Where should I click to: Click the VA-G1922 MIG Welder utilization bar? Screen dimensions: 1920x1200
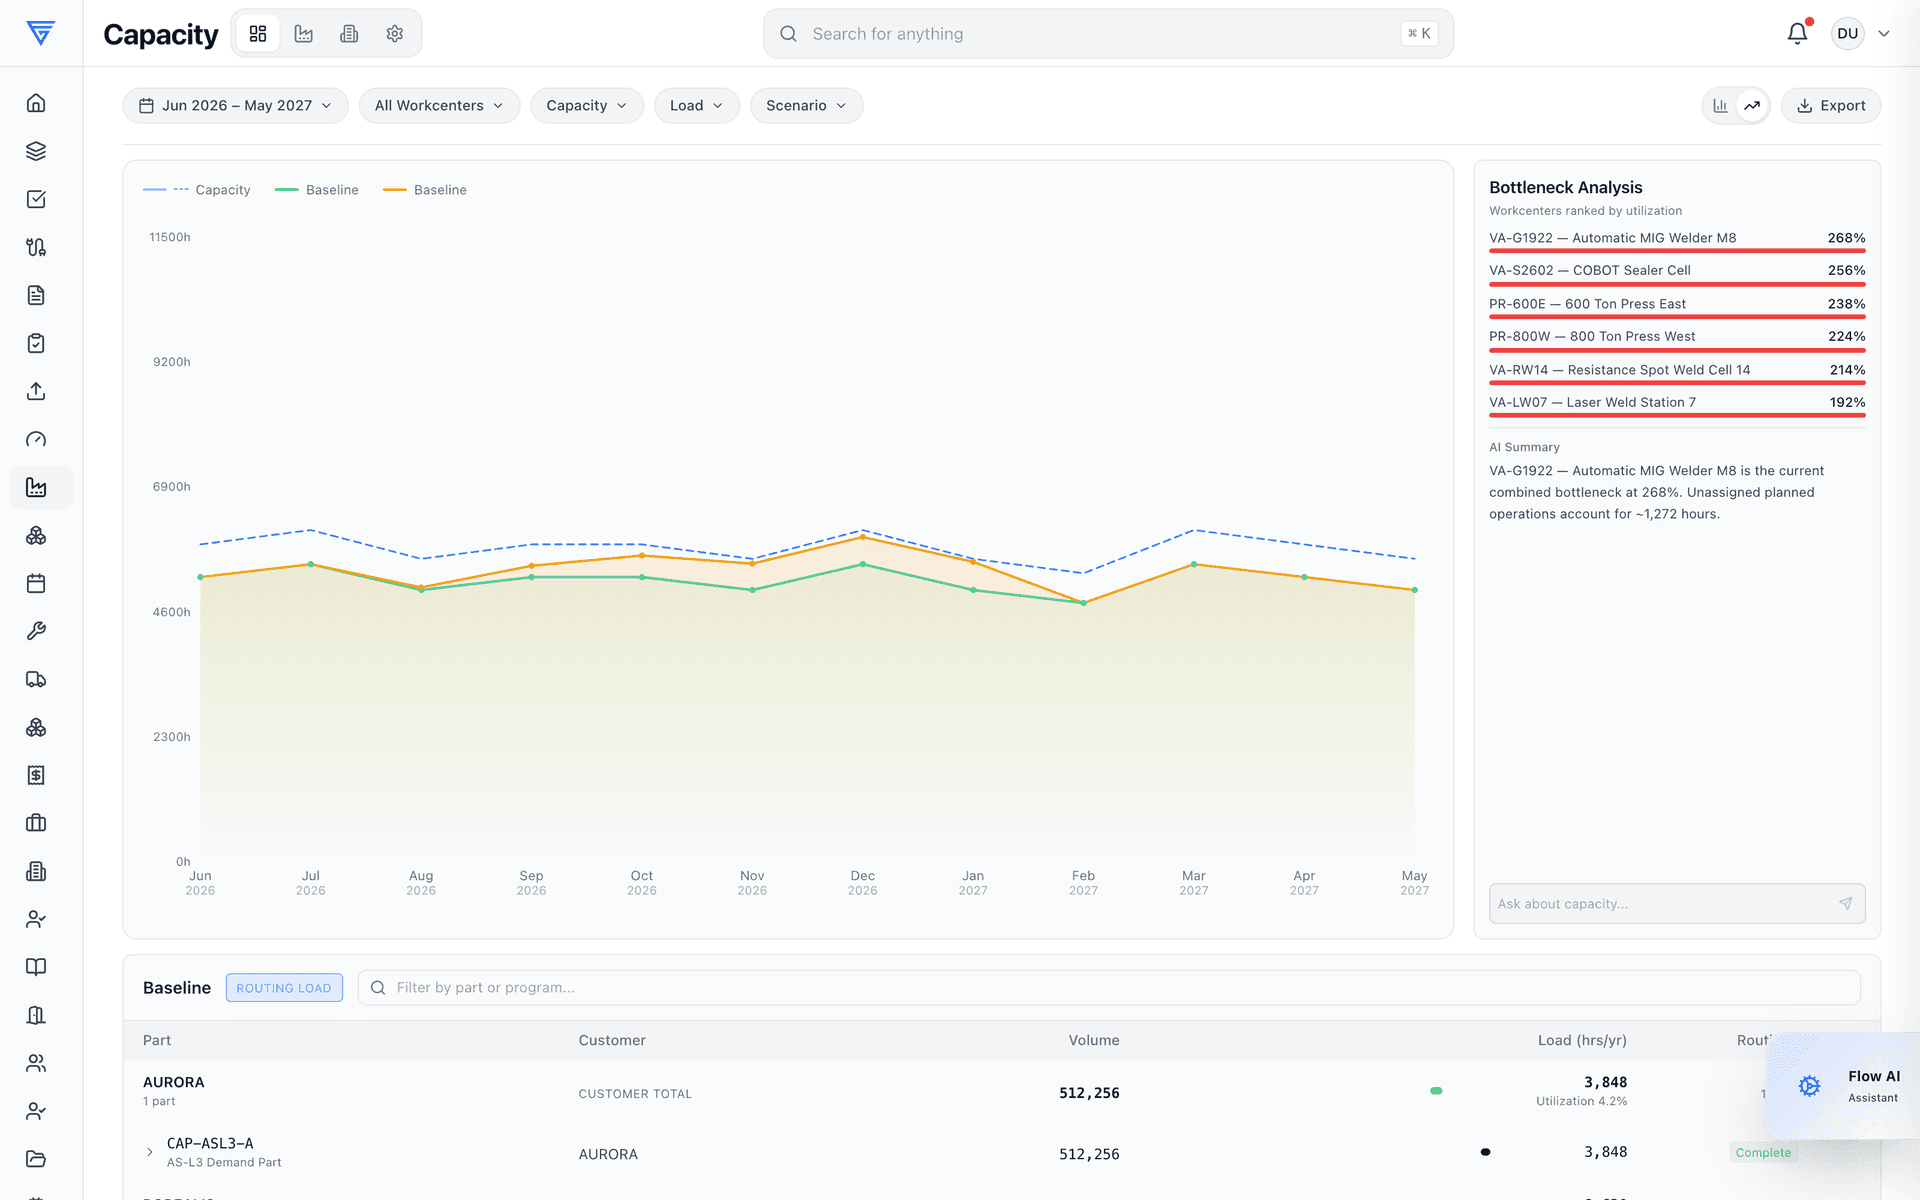tap(1677, 251)
